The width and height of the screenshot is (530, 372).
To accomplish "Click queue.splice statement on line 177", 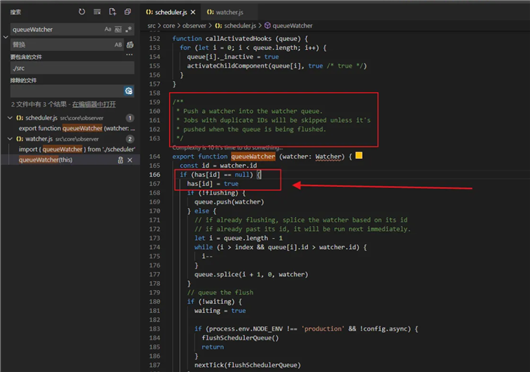I will (x=251, y=274).
